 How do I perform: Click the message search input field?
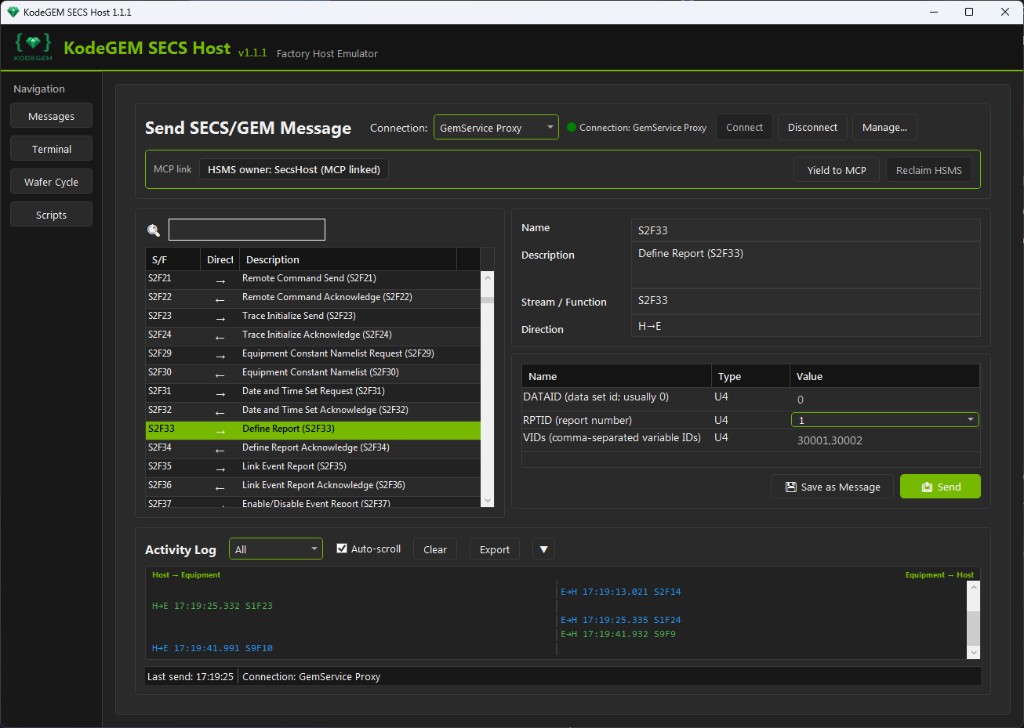(x=246, y=230)
